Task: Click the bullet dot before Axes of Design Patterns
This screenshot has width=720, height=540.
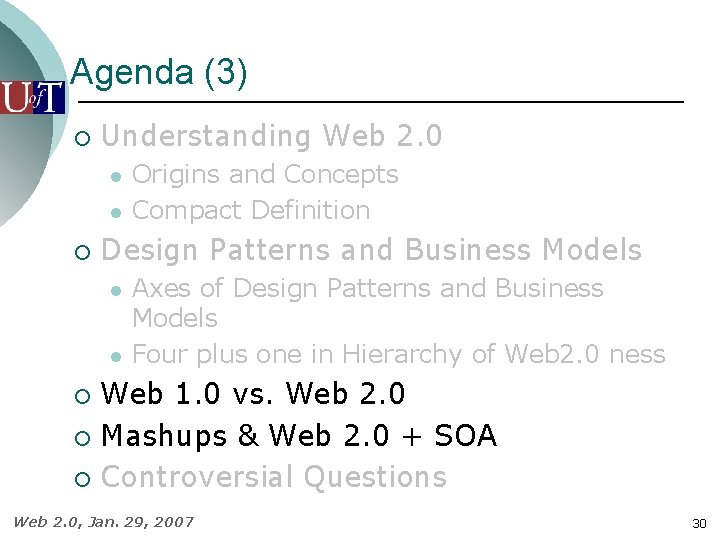Action: 116,291
